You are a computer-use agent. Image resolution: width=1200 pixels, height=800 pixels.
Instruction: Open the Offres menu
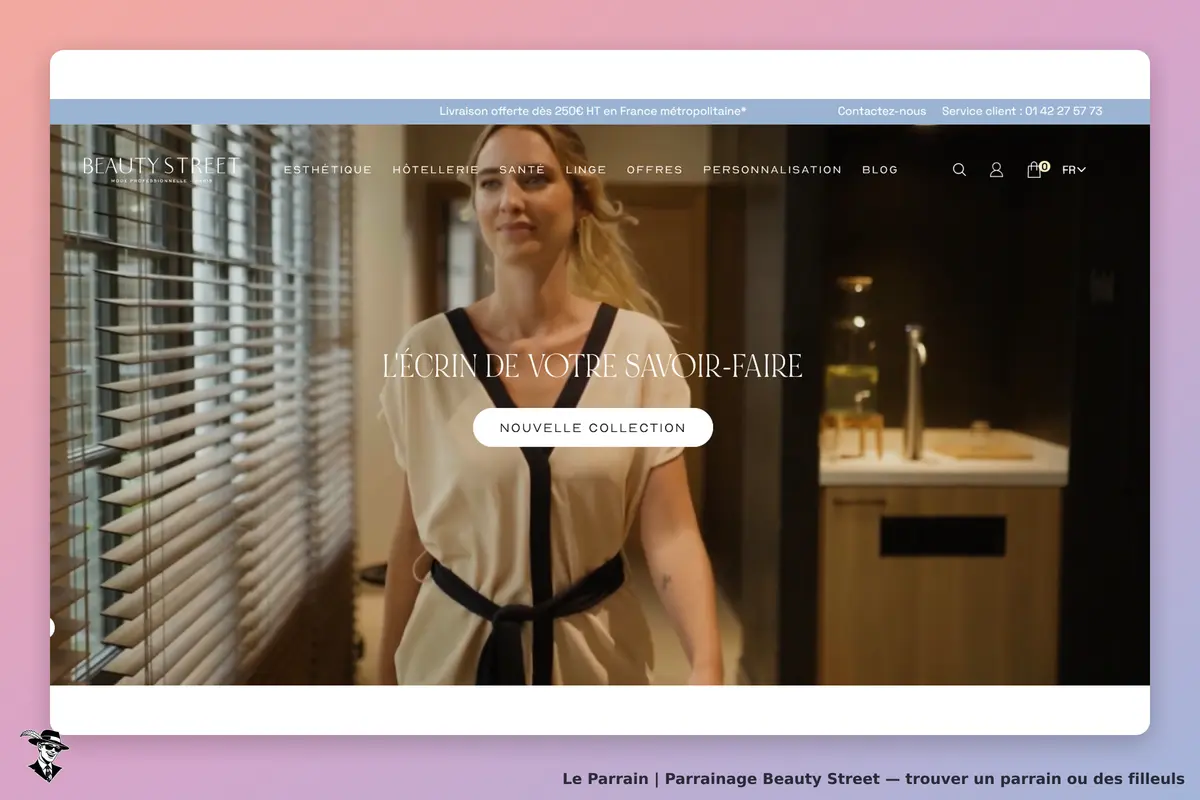[655, 170]
